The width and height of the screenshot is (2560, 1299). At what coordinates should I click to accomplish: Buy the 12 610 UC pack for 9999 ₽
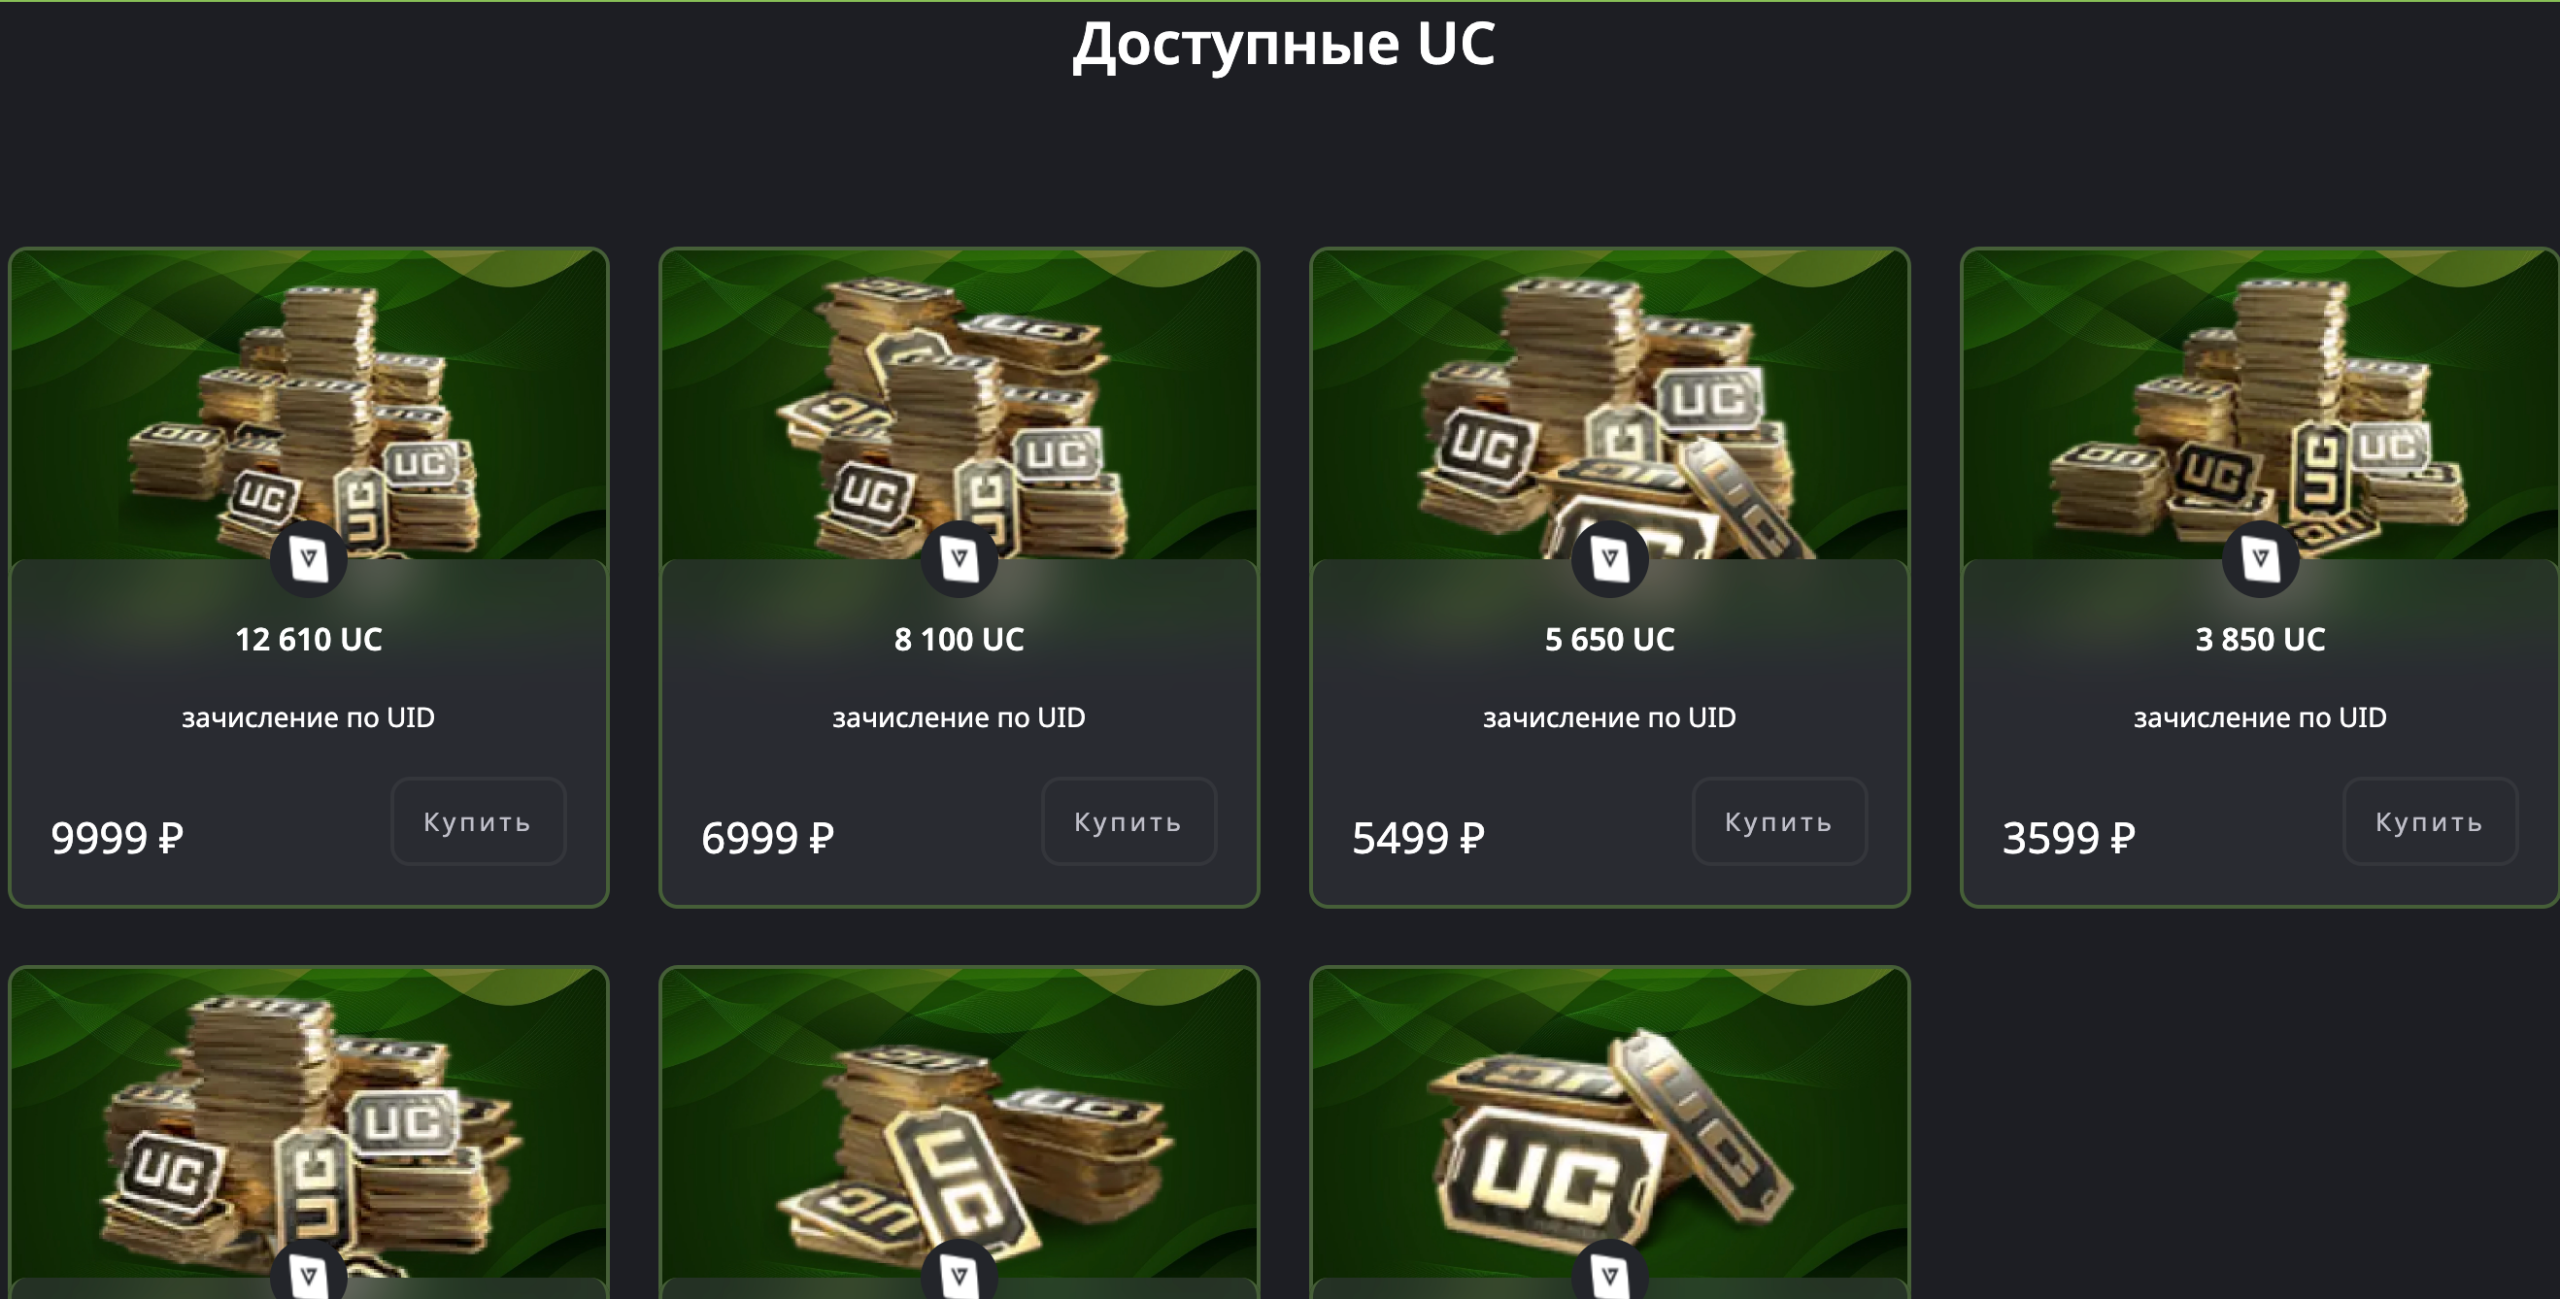click(478, 822)
